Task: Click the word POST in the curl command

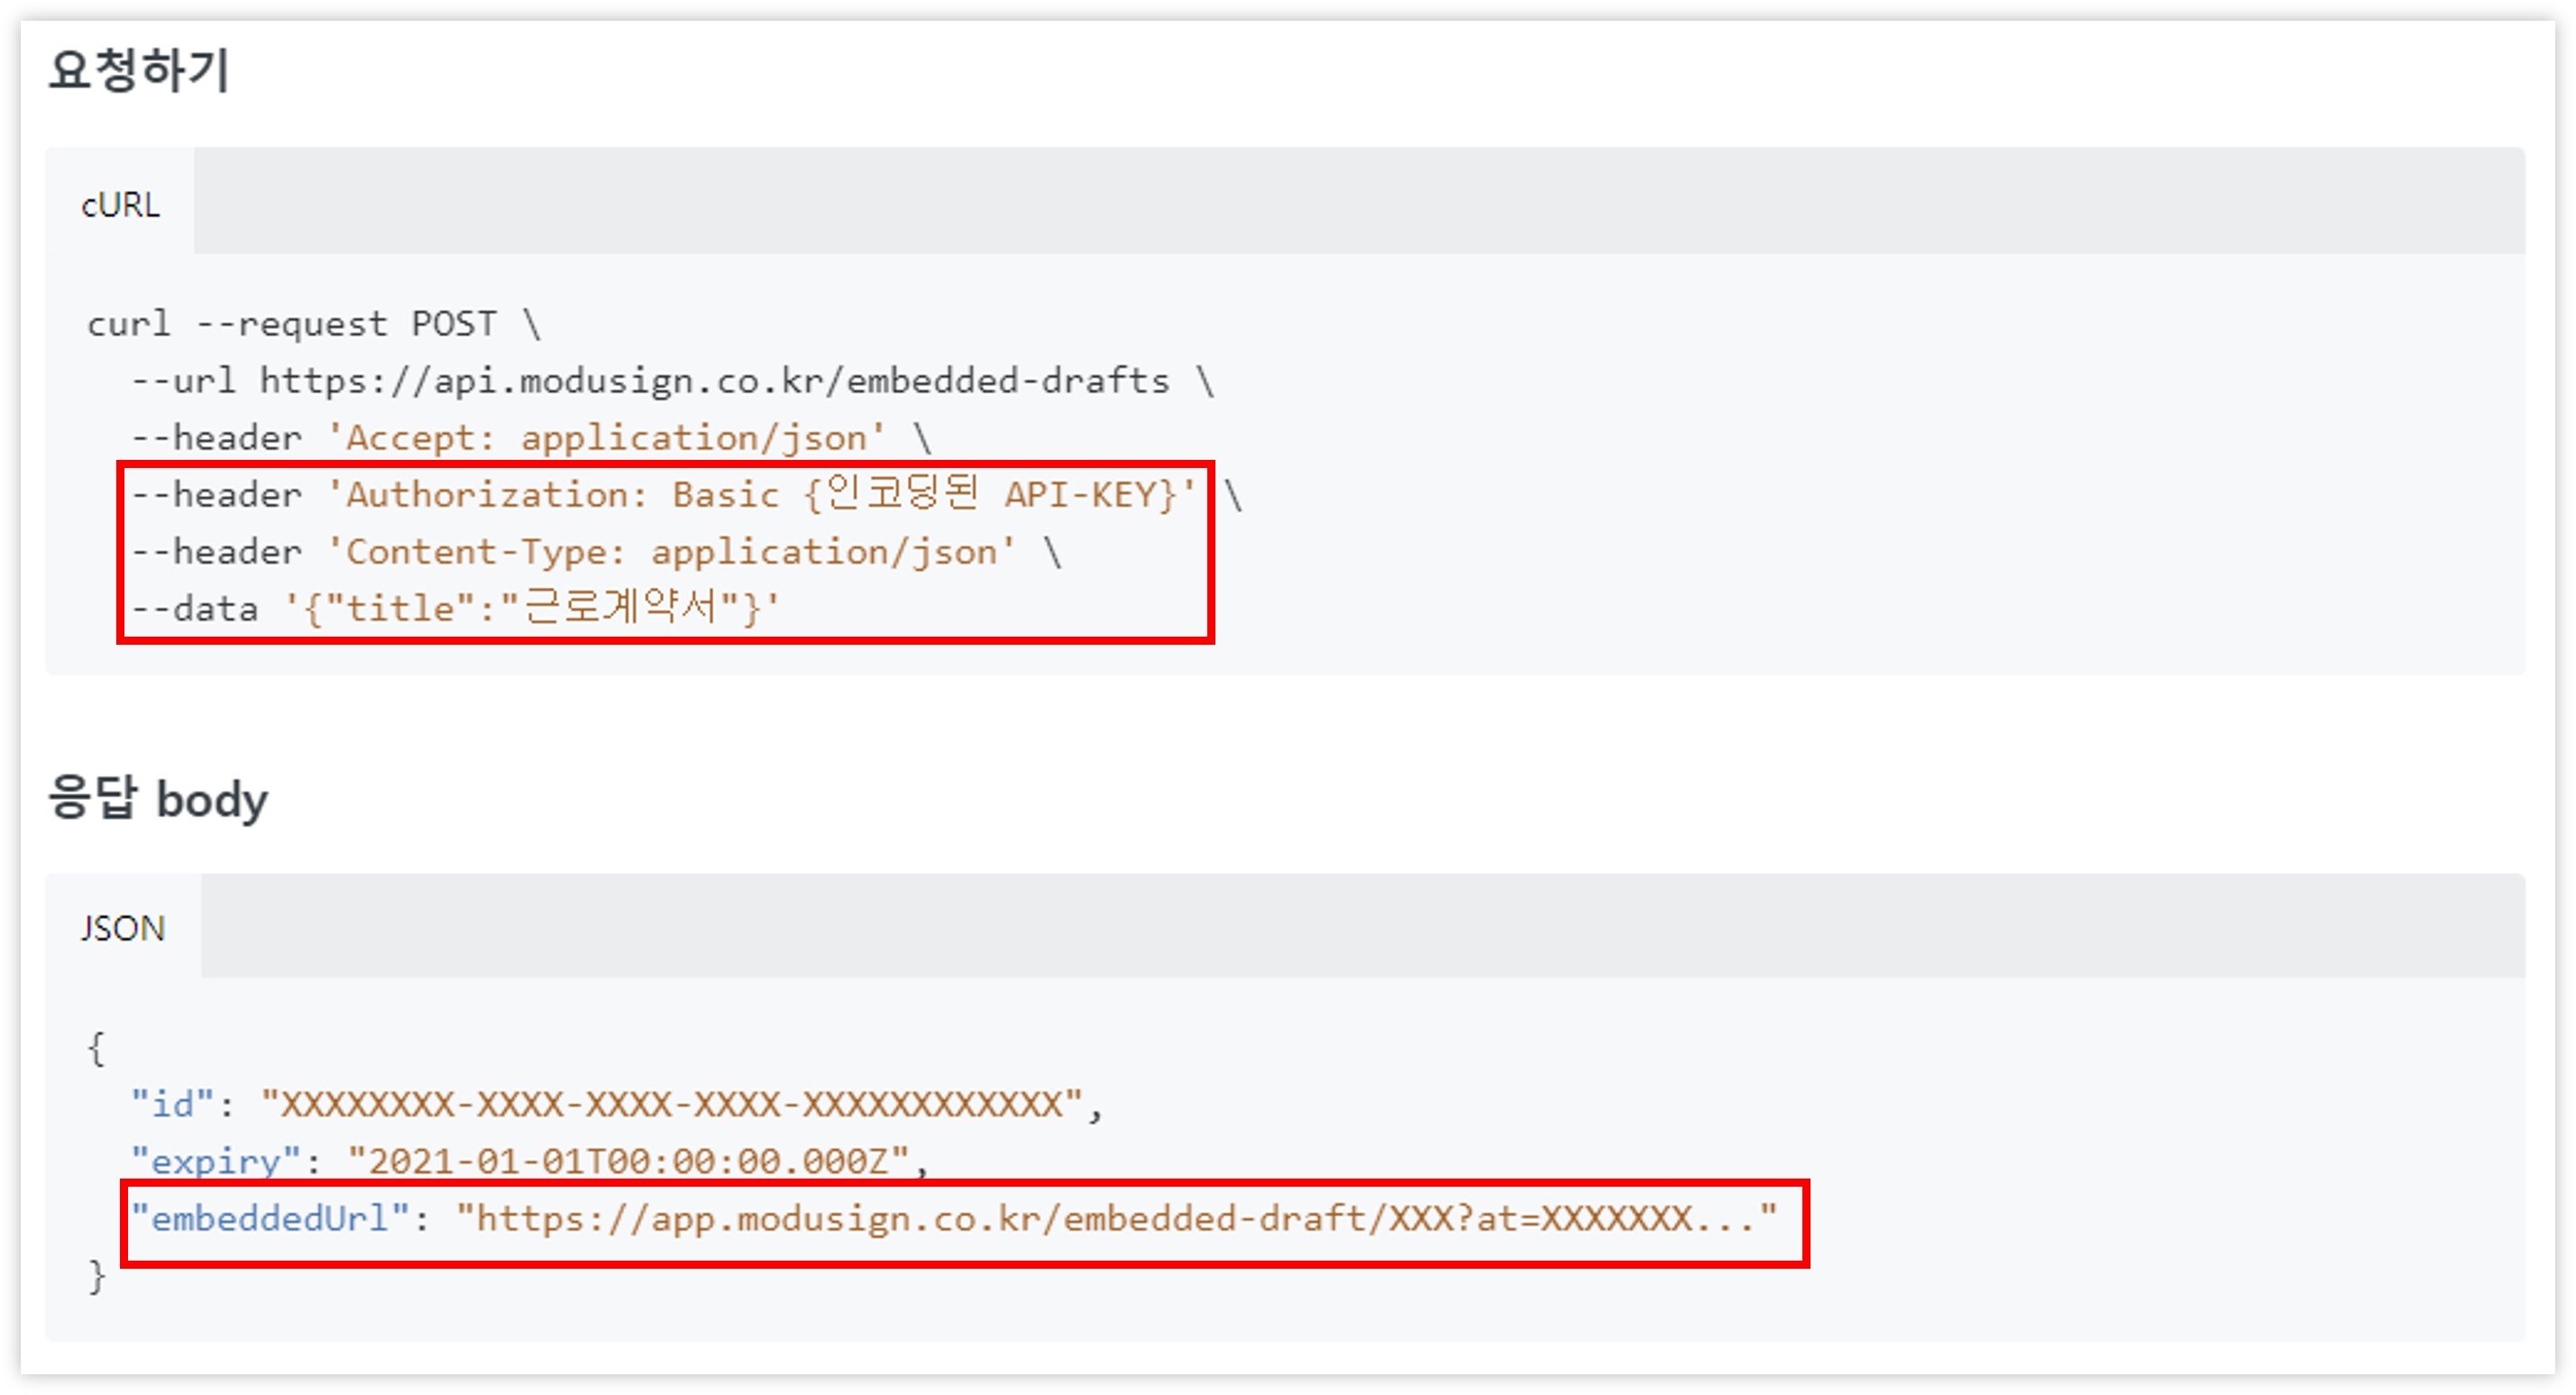Action: [x=453, y=324]
